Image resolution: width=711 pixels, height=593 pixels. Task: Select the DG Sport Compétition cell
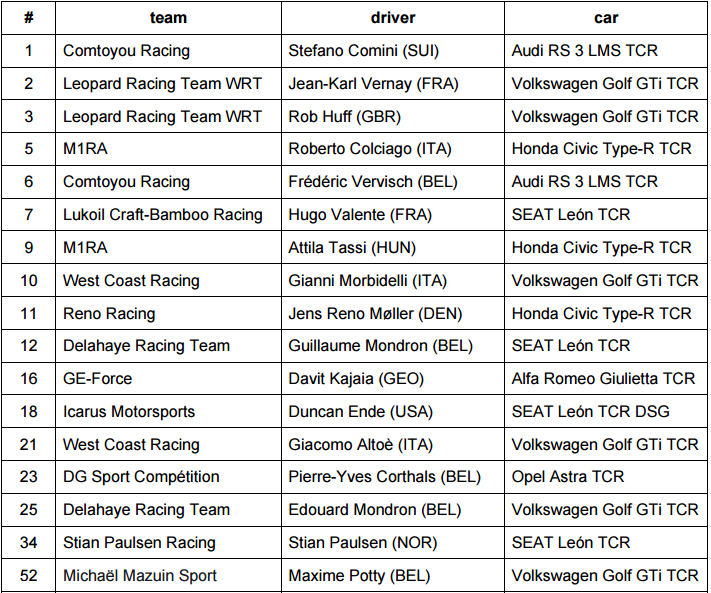coord(168,477)
